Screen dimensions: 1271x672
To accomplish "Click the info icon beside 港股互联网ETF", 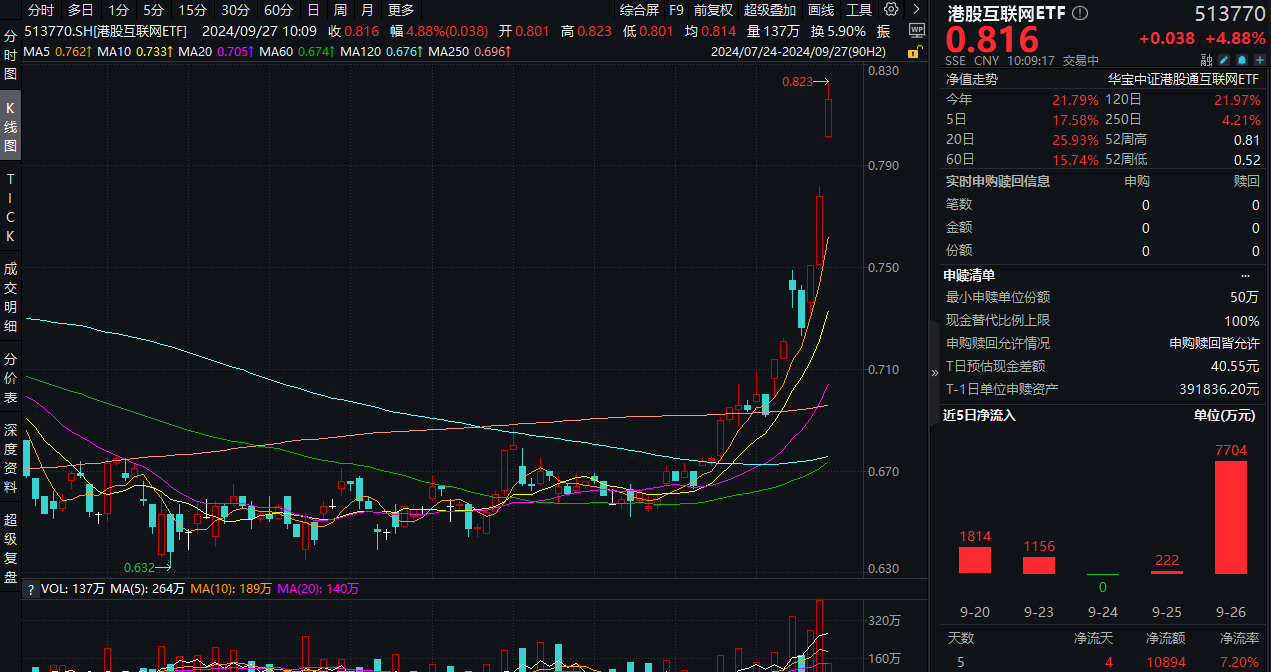I will [1079, 13].
